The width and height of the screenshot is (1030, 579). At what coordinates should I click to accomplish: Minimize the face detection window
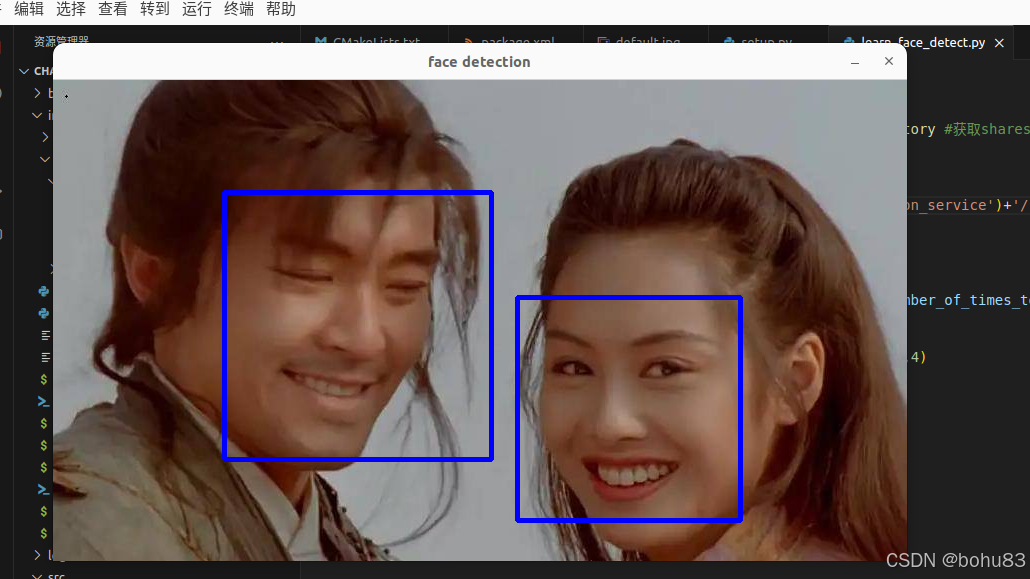point(855,62)
